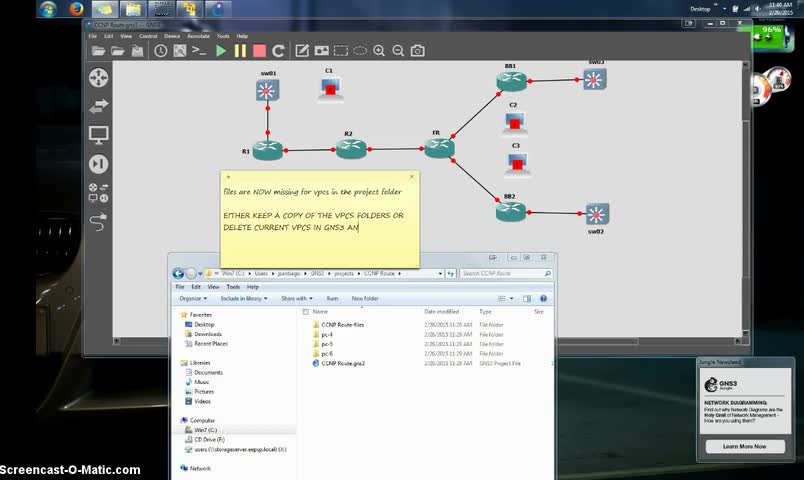The width and height of the screenshot is (804, 480).
Task: Click the Zoom out magnifier icon
Action: [398, 50]
